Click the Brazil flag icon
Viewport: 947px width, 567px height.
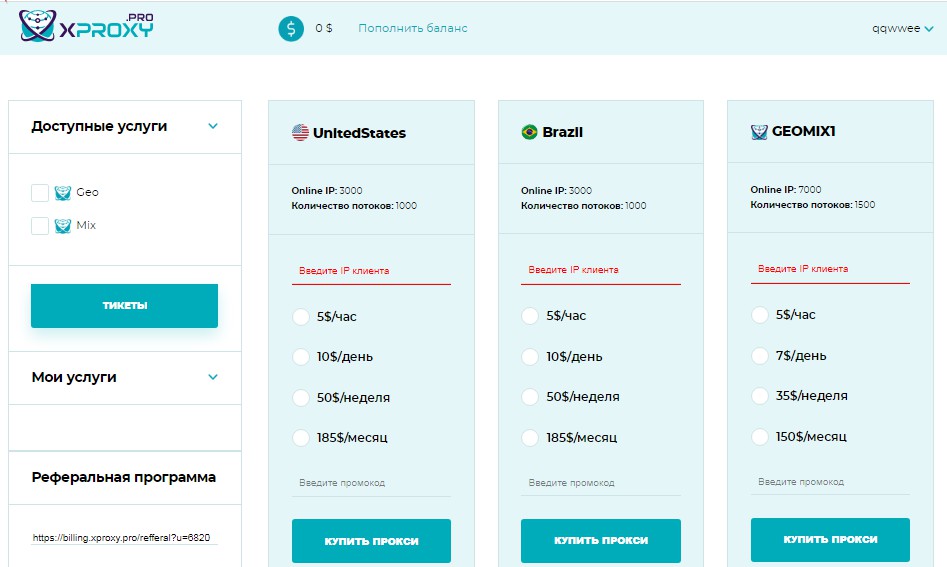(x=529, y=132)
